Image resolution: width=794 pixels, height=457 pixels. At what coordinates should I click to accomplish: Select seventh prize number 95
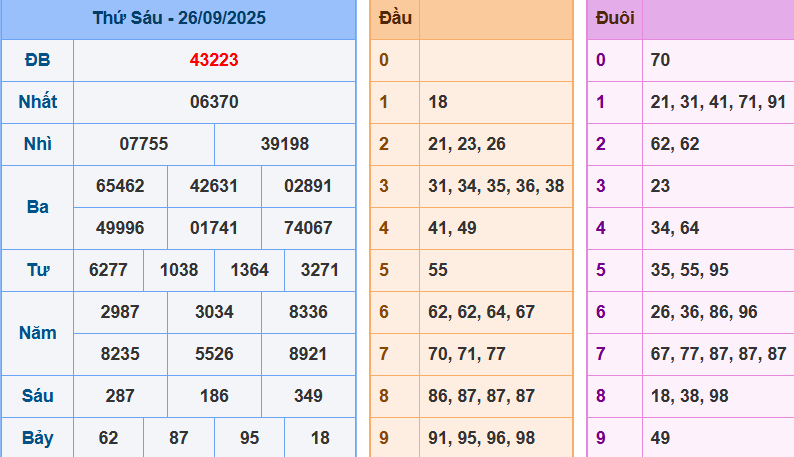pos(249,438)
